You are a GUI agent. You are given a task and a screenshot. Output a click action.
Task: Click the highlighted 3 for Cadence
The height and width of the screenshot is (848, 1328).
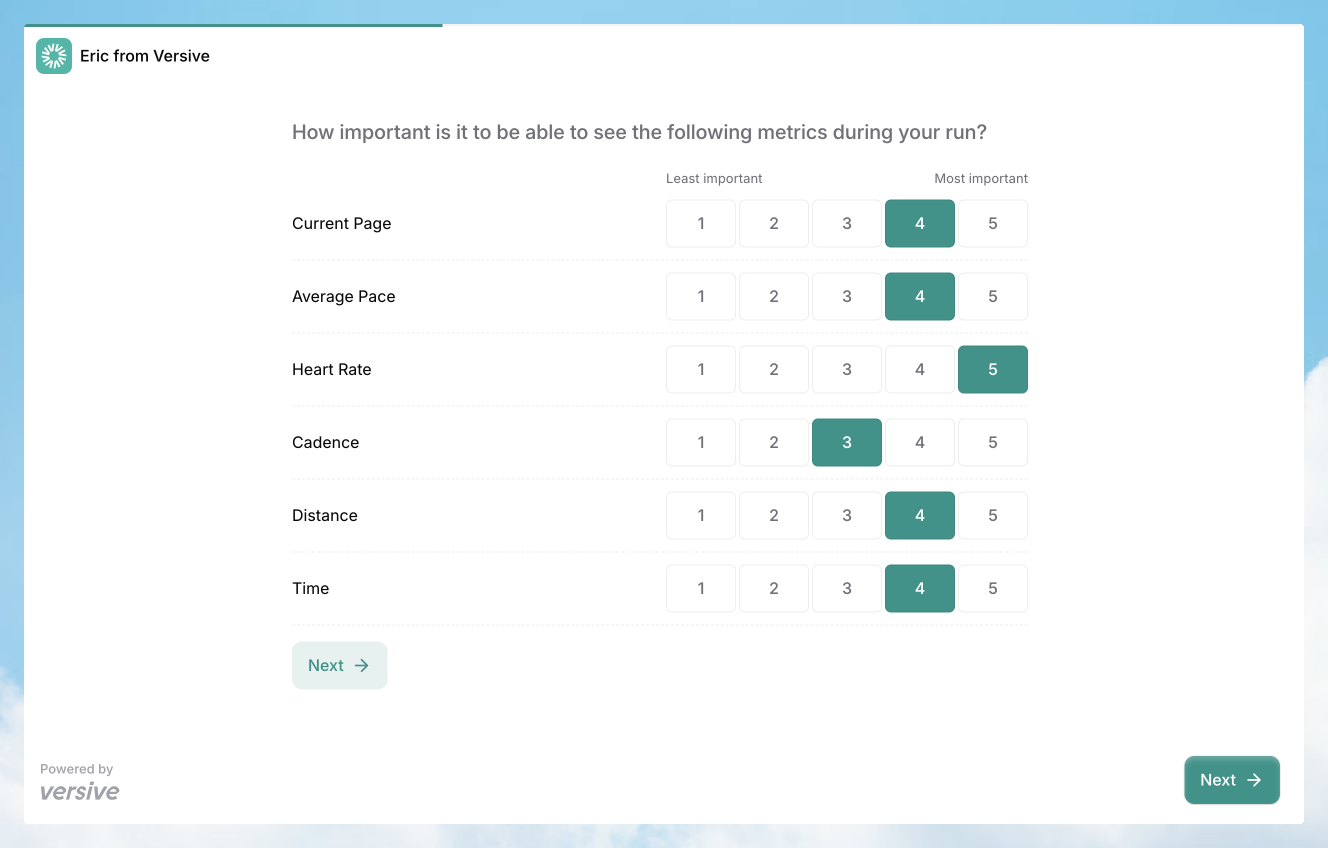coord(847,442)
